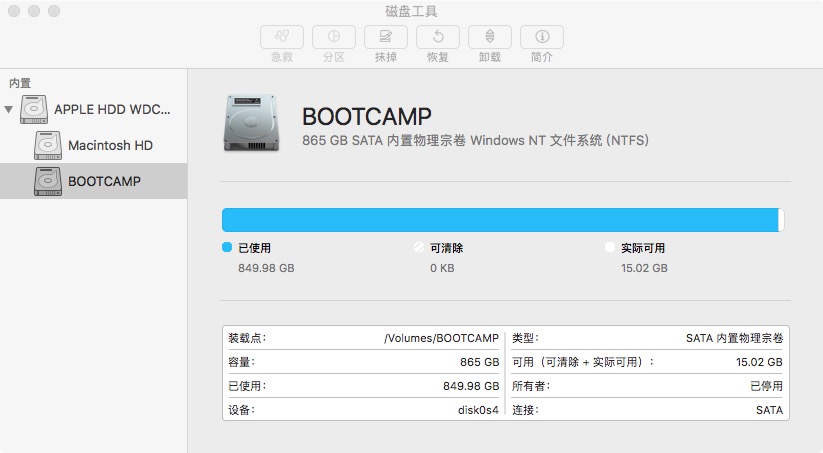This screenshot has width=823, height=453.
Task: Click the Partition (分区) toolbar icon
Action: click(x=334, y=37)
